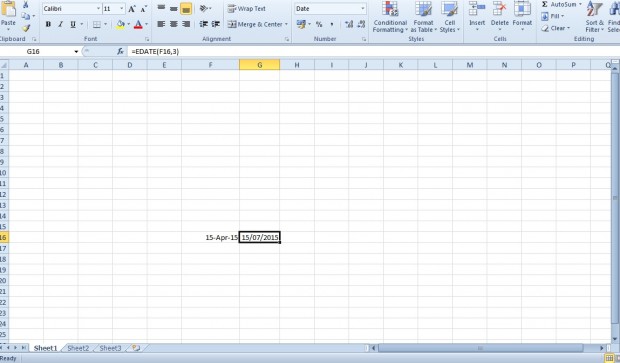Screen dimensions: 620x363
Task: Click the Merge & Center button
Action: click(x=257, y=25)
